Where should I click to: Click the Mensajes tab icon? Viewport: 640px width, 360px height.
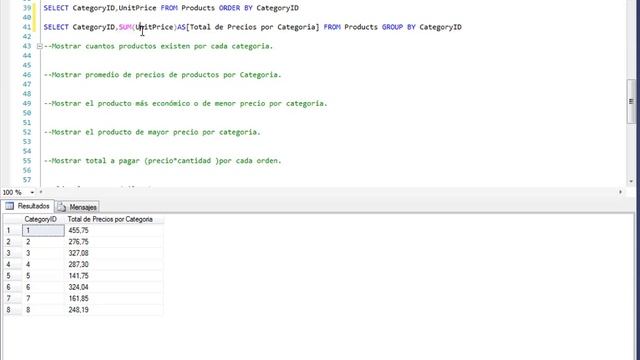[x=62, y=207]
